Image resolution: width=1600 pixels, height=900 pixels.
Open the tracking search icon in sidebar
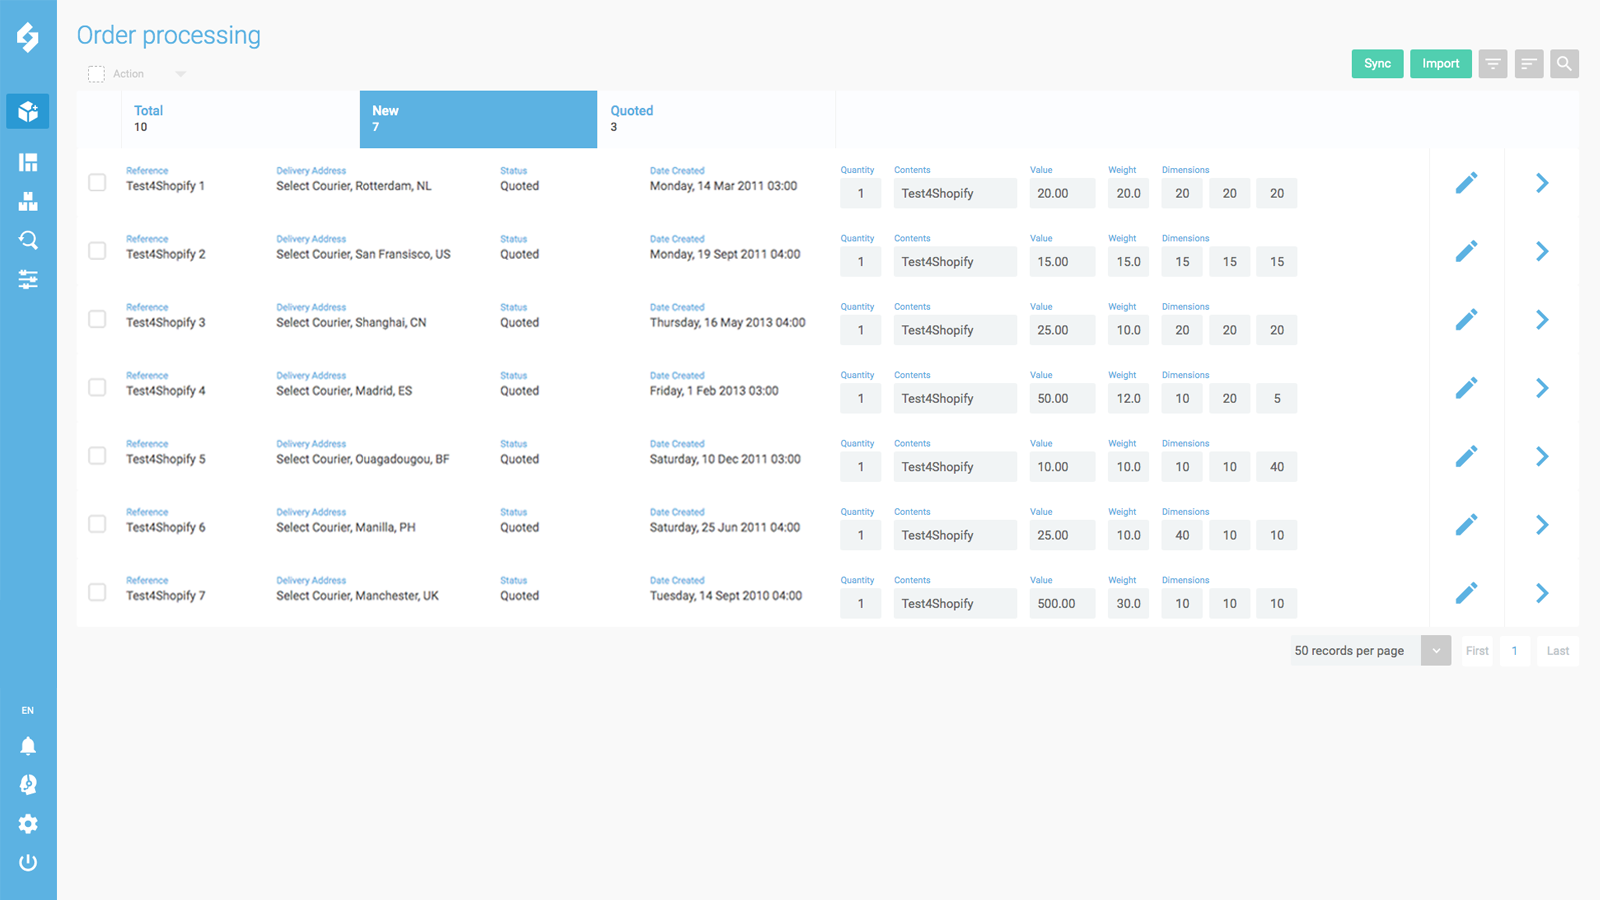(x=27, y=240)
